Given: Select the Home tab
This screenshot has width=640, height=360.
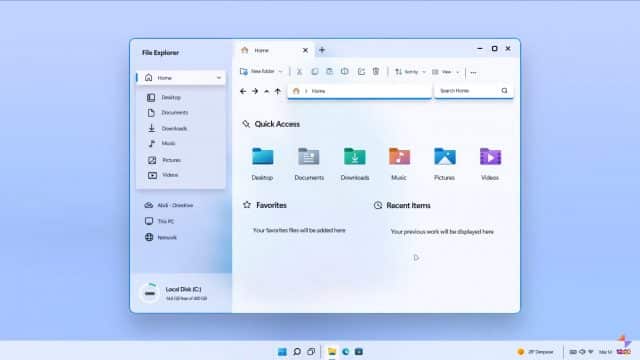Looking at the screenshot, I should point(273,50).
